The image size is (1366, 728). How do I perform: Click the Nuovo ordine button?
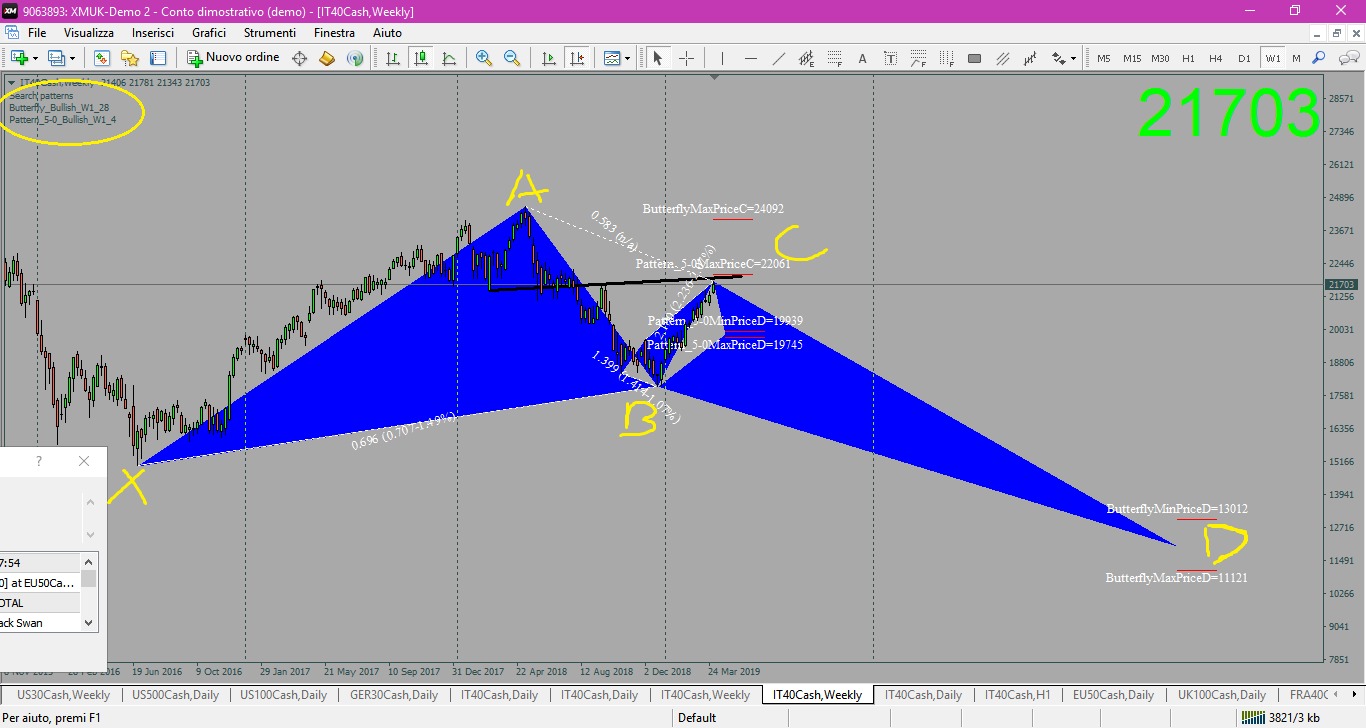(233, 58)
